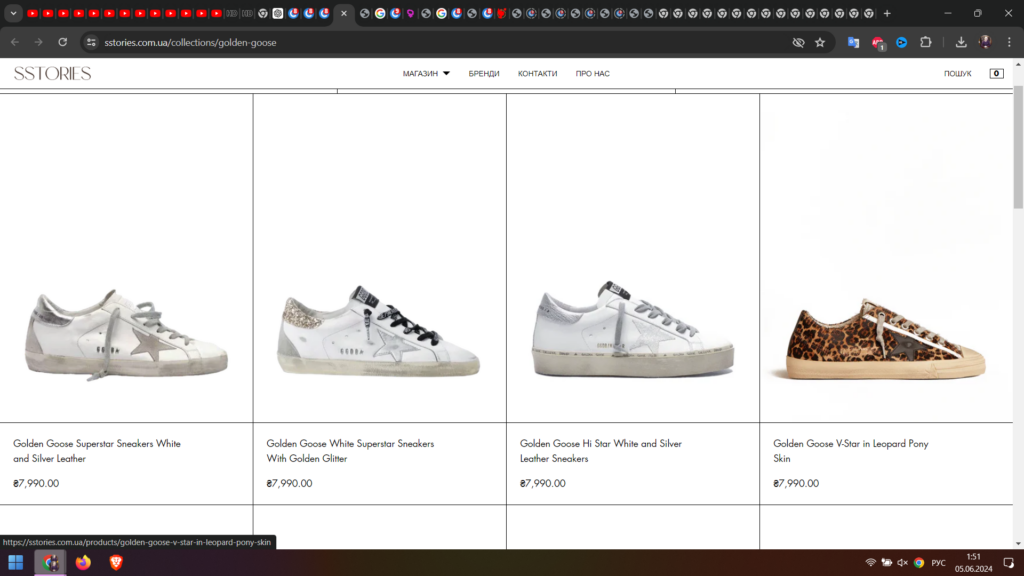Click the Hi Star White and Silver sneaker image
Image resolution: width=1024 pixels, height=576 pixels.
click(x=633, y=330)
